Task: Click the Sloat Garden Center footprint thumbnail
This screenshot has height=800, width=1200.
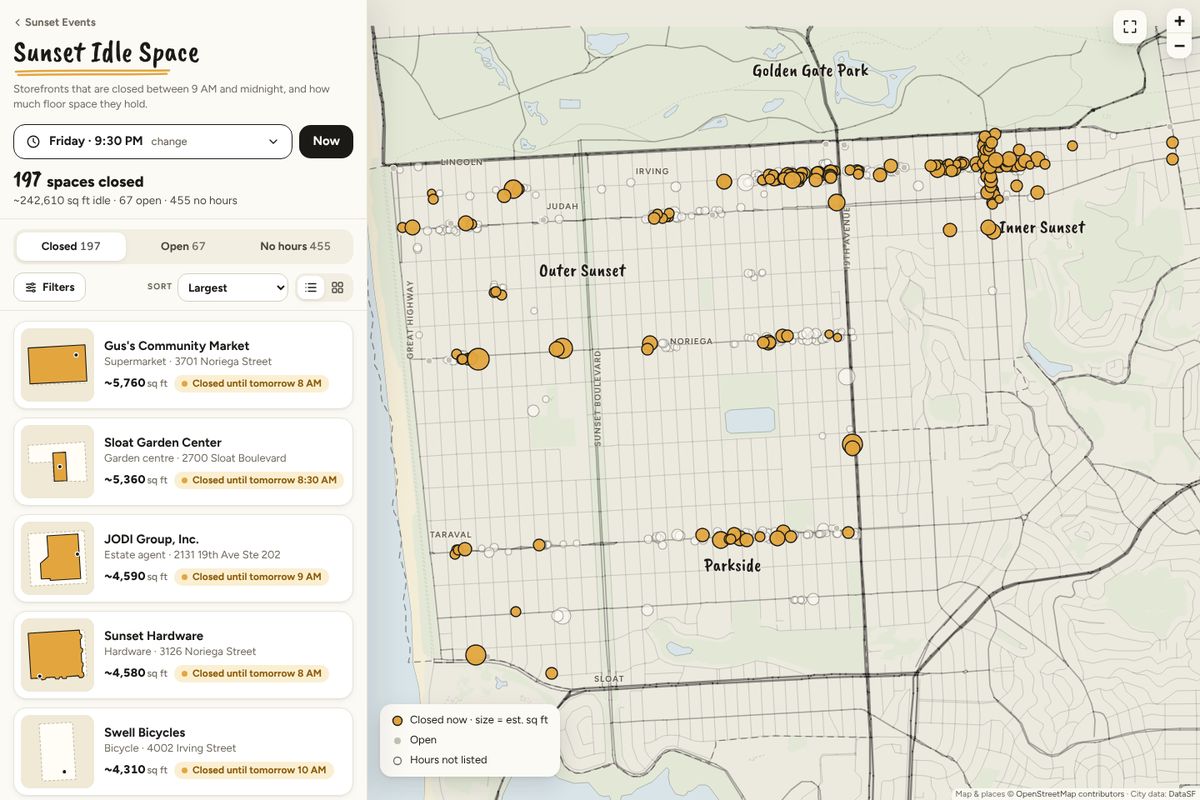Action: coord(57,462)
